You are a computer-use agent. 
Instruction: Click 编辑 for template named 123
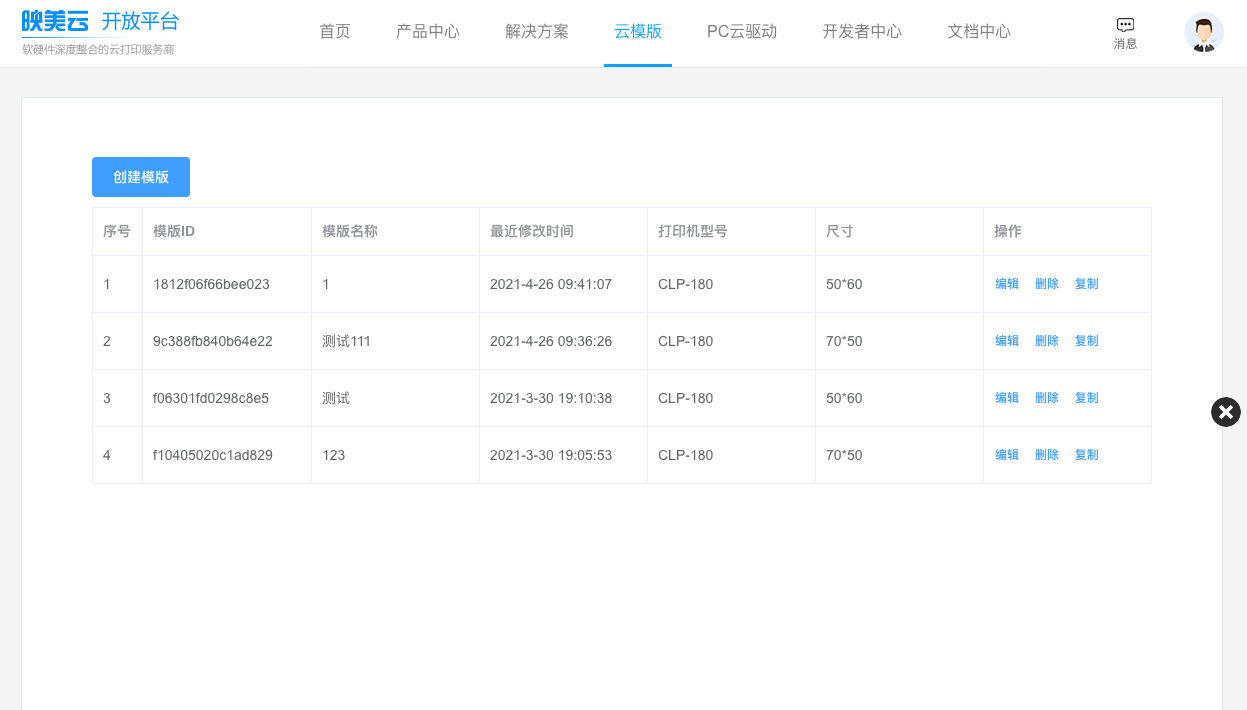tap(1007, 455)
